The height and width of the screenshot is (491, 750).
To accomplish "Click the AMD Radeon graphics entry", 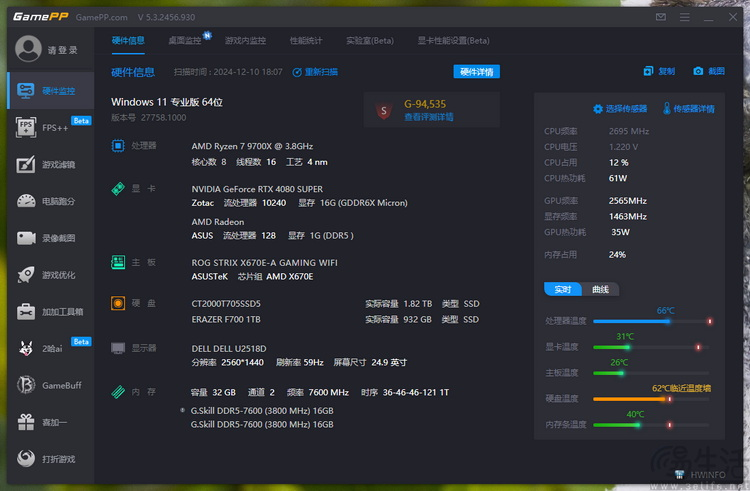I will coord(218,222).
